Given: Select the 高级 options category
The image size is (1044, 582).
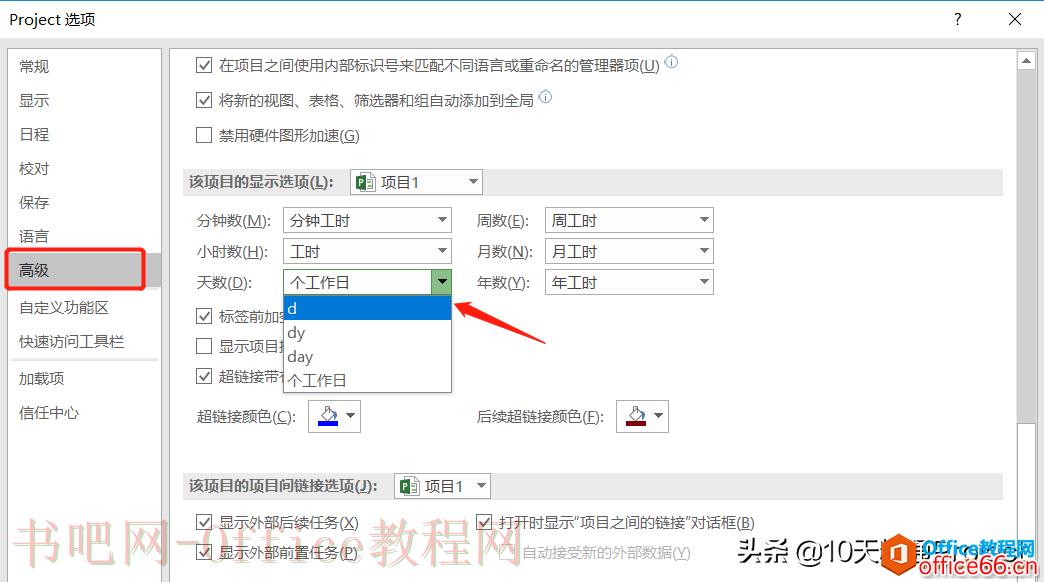Looking at the screenshot, I should 85,270.
